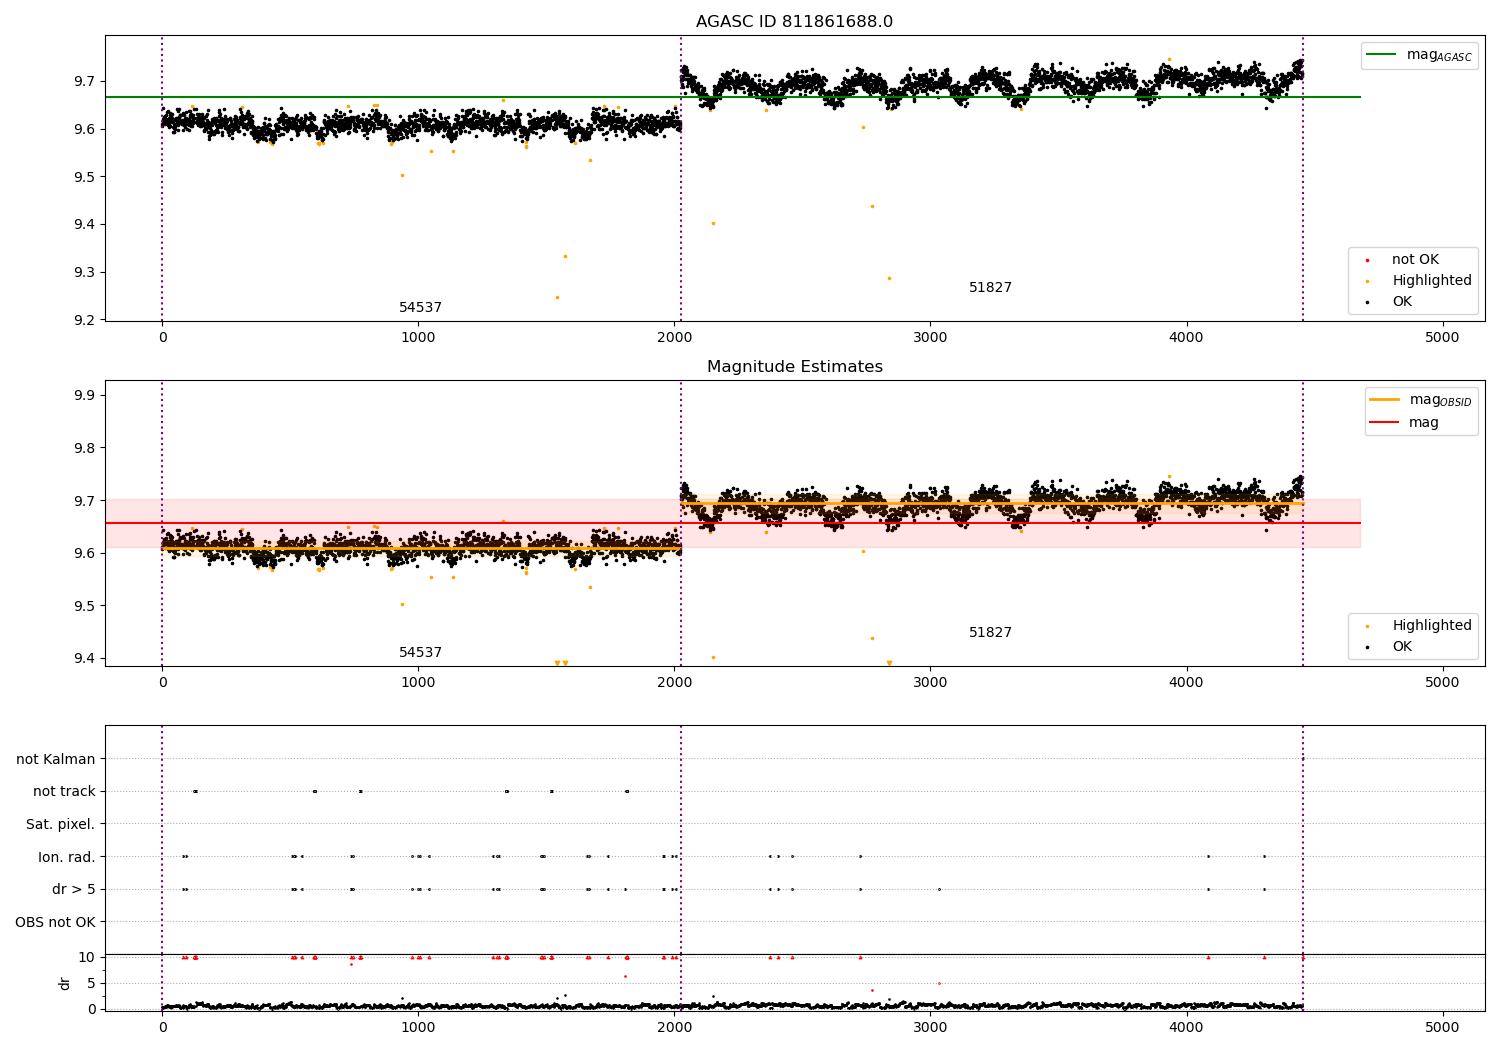Click the '51827' label in top plot

point(990,288)
